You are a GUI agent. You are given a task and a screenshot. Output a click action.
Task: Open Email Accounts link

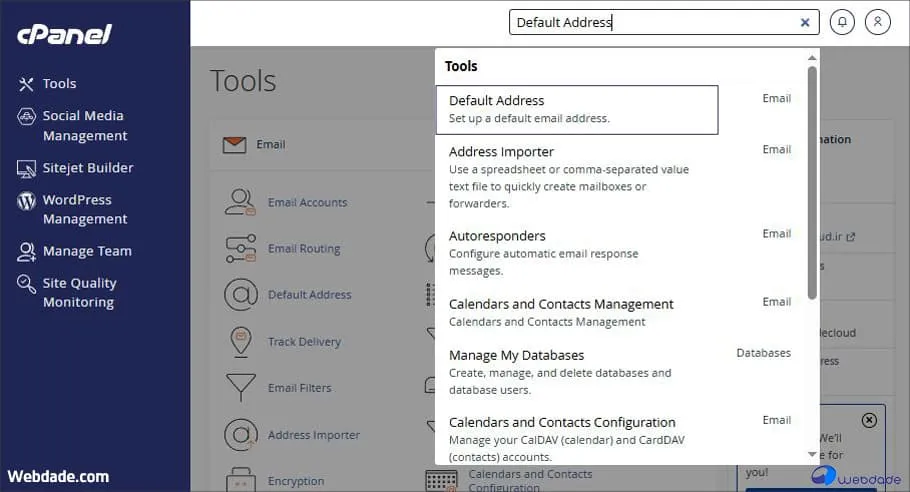tap(307, 202)
